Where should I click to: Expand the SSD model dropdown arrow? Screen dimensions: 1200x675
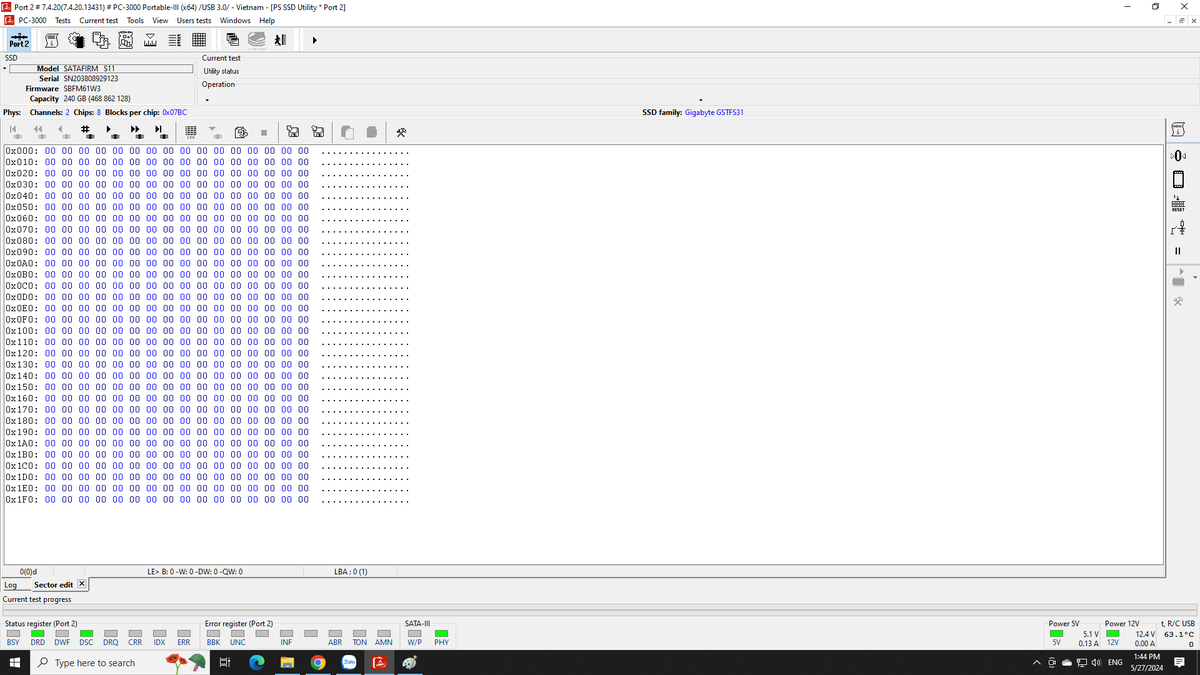point(5,70)
